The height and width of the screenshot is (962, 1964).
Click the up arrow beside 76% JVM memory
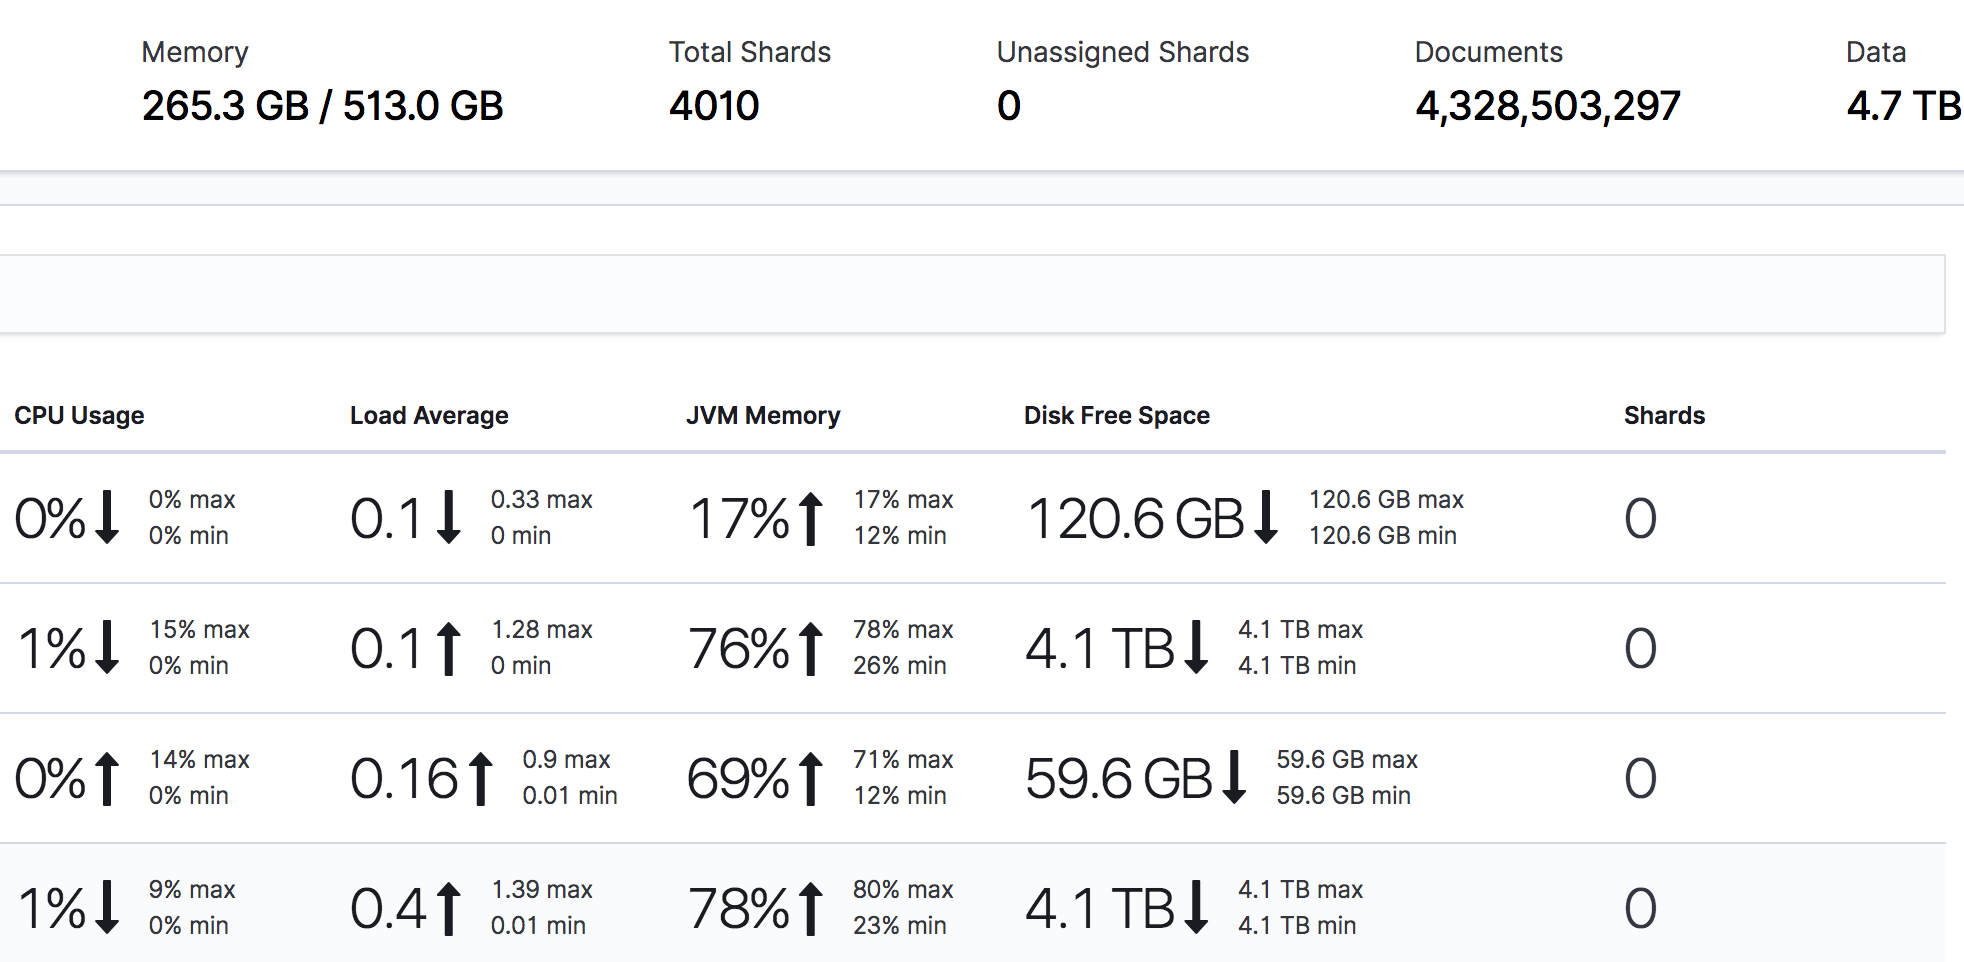811,649
